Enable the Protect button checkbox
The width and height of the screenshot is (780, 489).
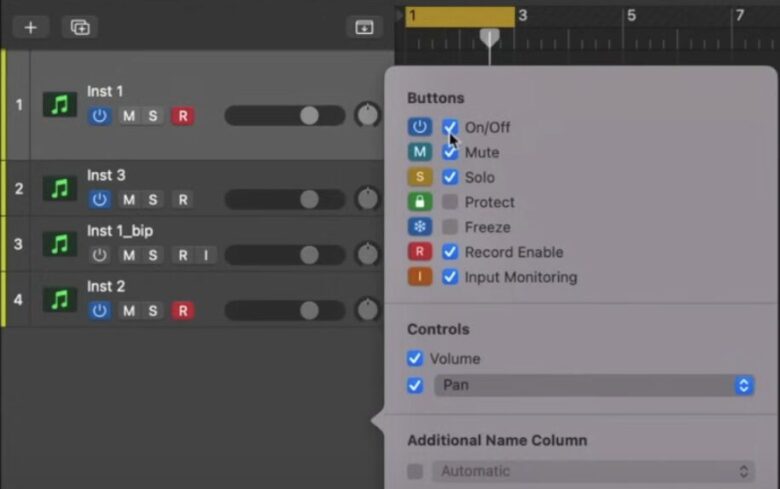coord(450,202)
